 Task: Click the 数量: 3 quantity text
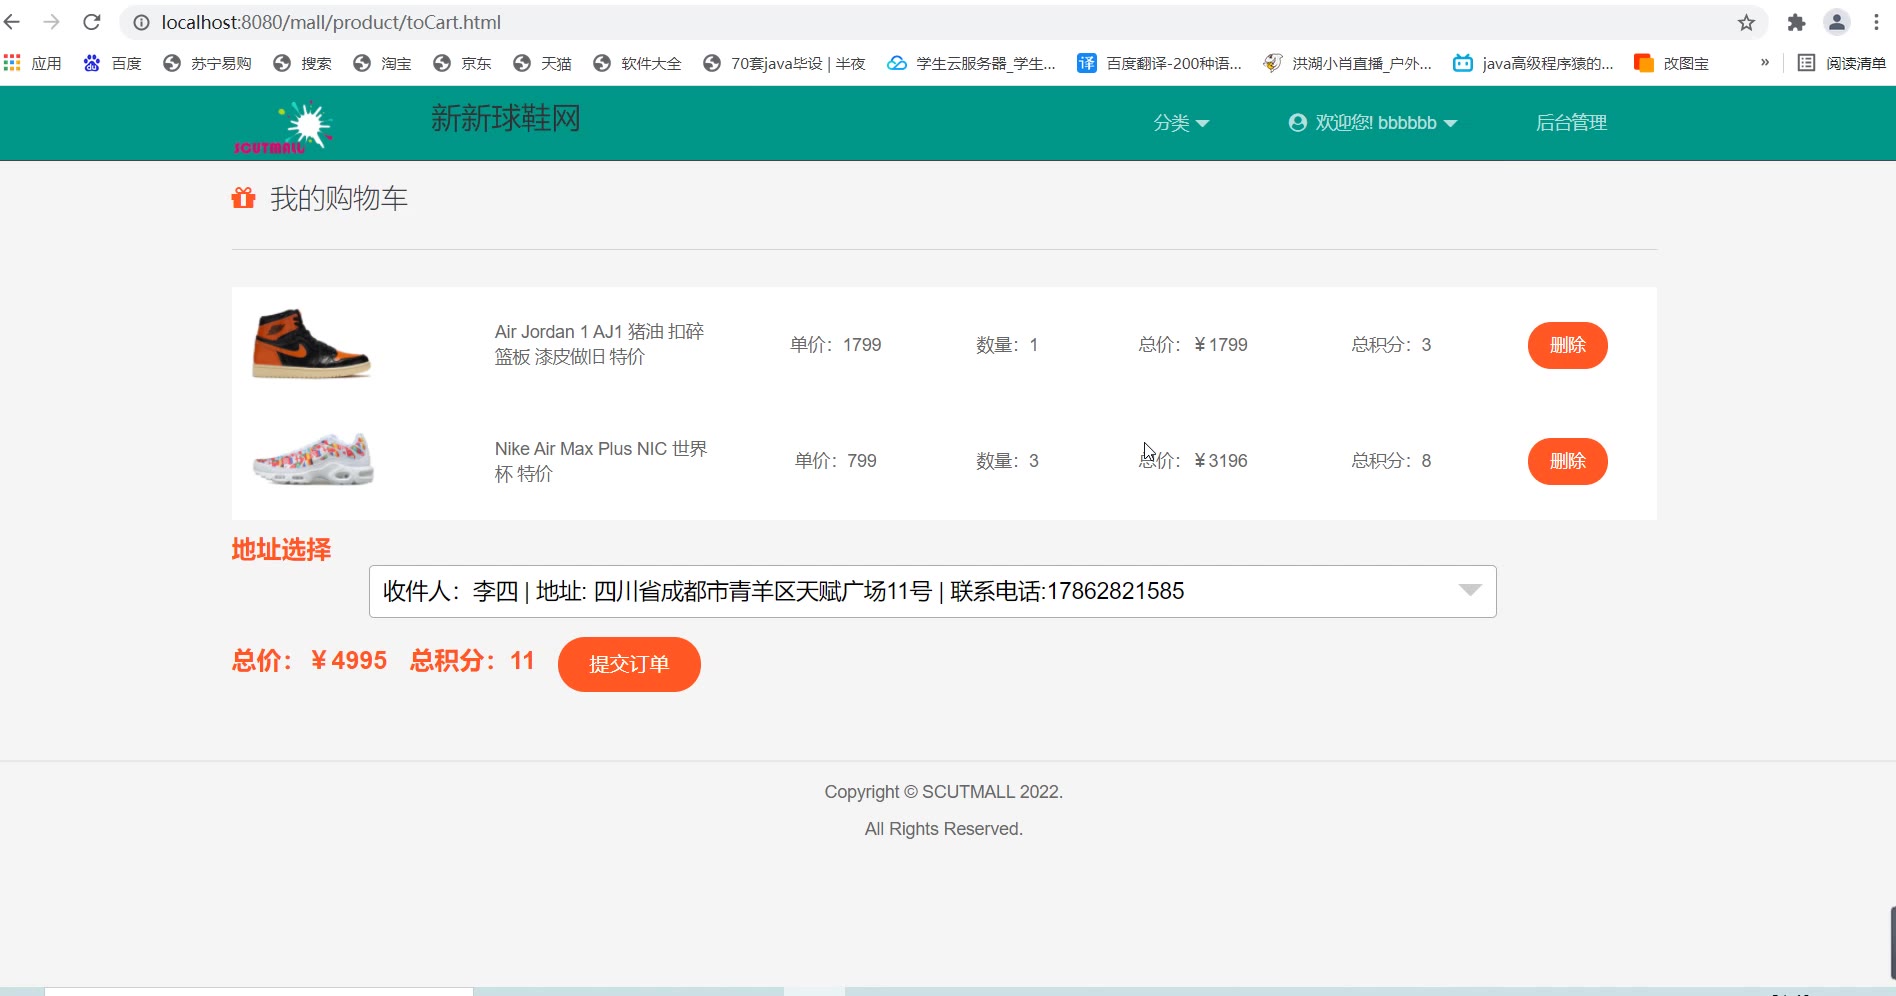(1007, 461)
